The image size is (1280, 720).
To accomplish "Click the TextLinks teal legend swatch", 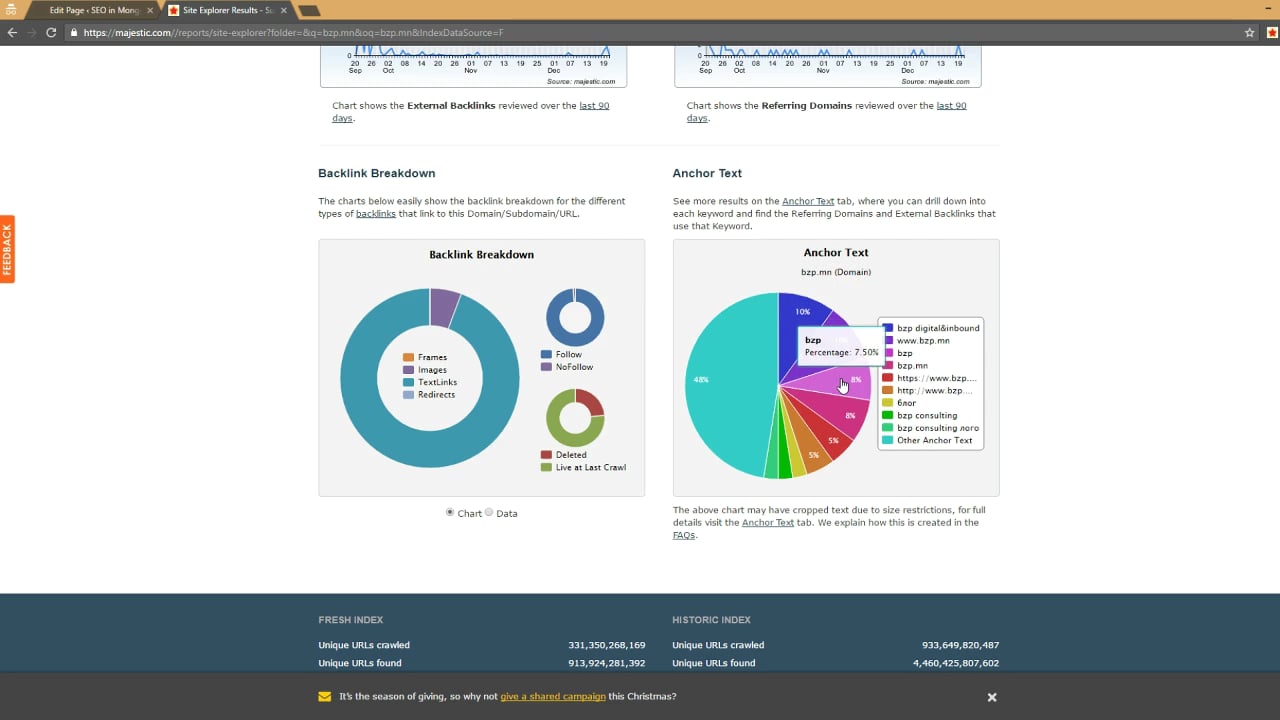I will [x=408, y=382].
